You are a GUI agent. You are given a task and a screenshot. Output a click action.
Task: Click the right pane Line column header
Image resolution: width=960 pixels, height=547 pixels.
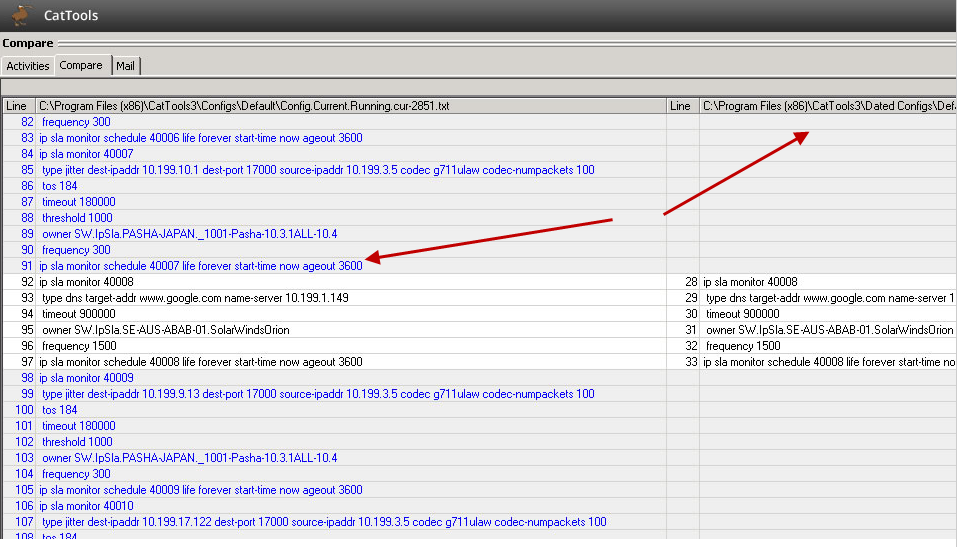pos(683,106)
